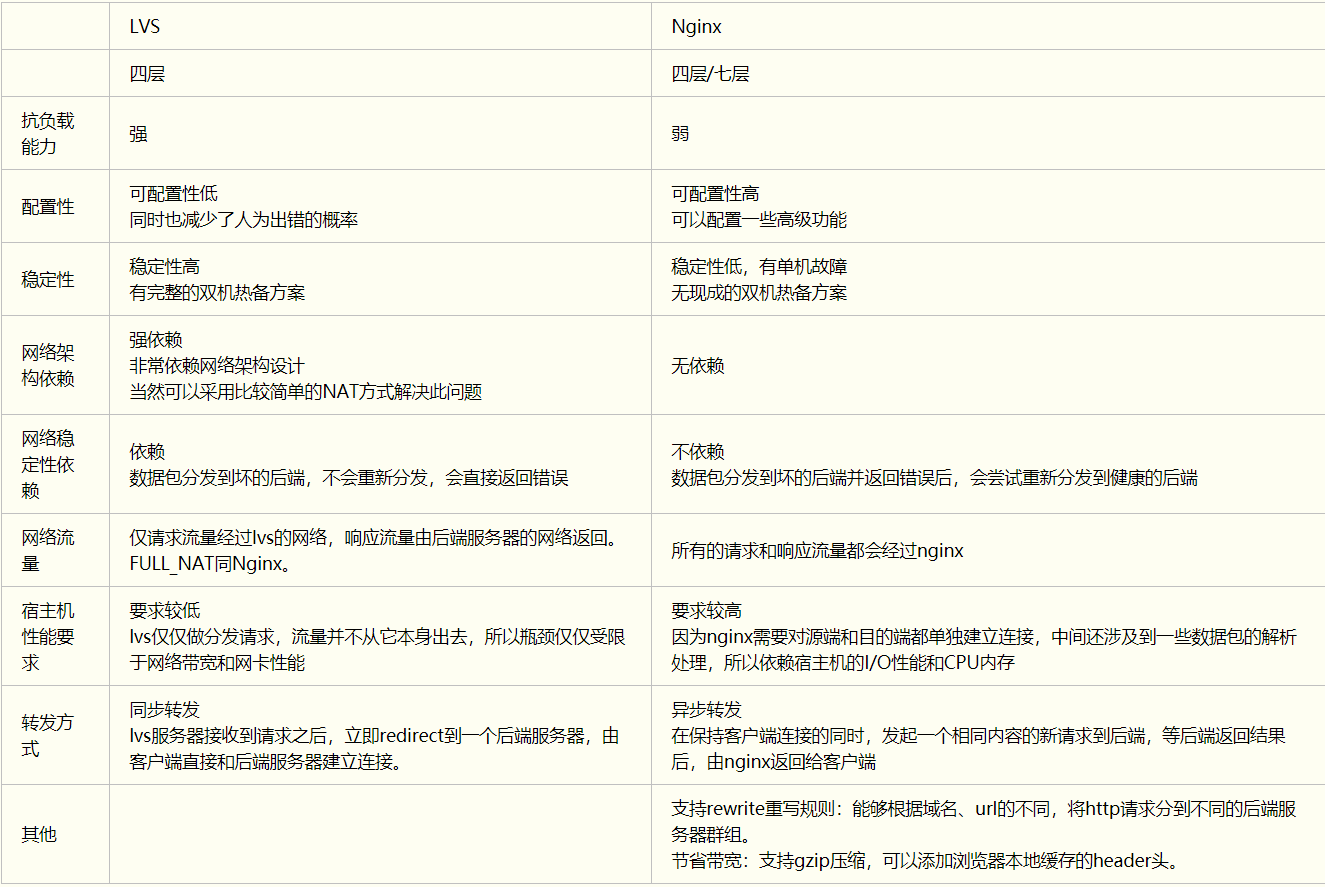Viewport: 1325px width, 887px height.
Task: Select the line 支持rewrite重写规则
Action: coord(985,809)
